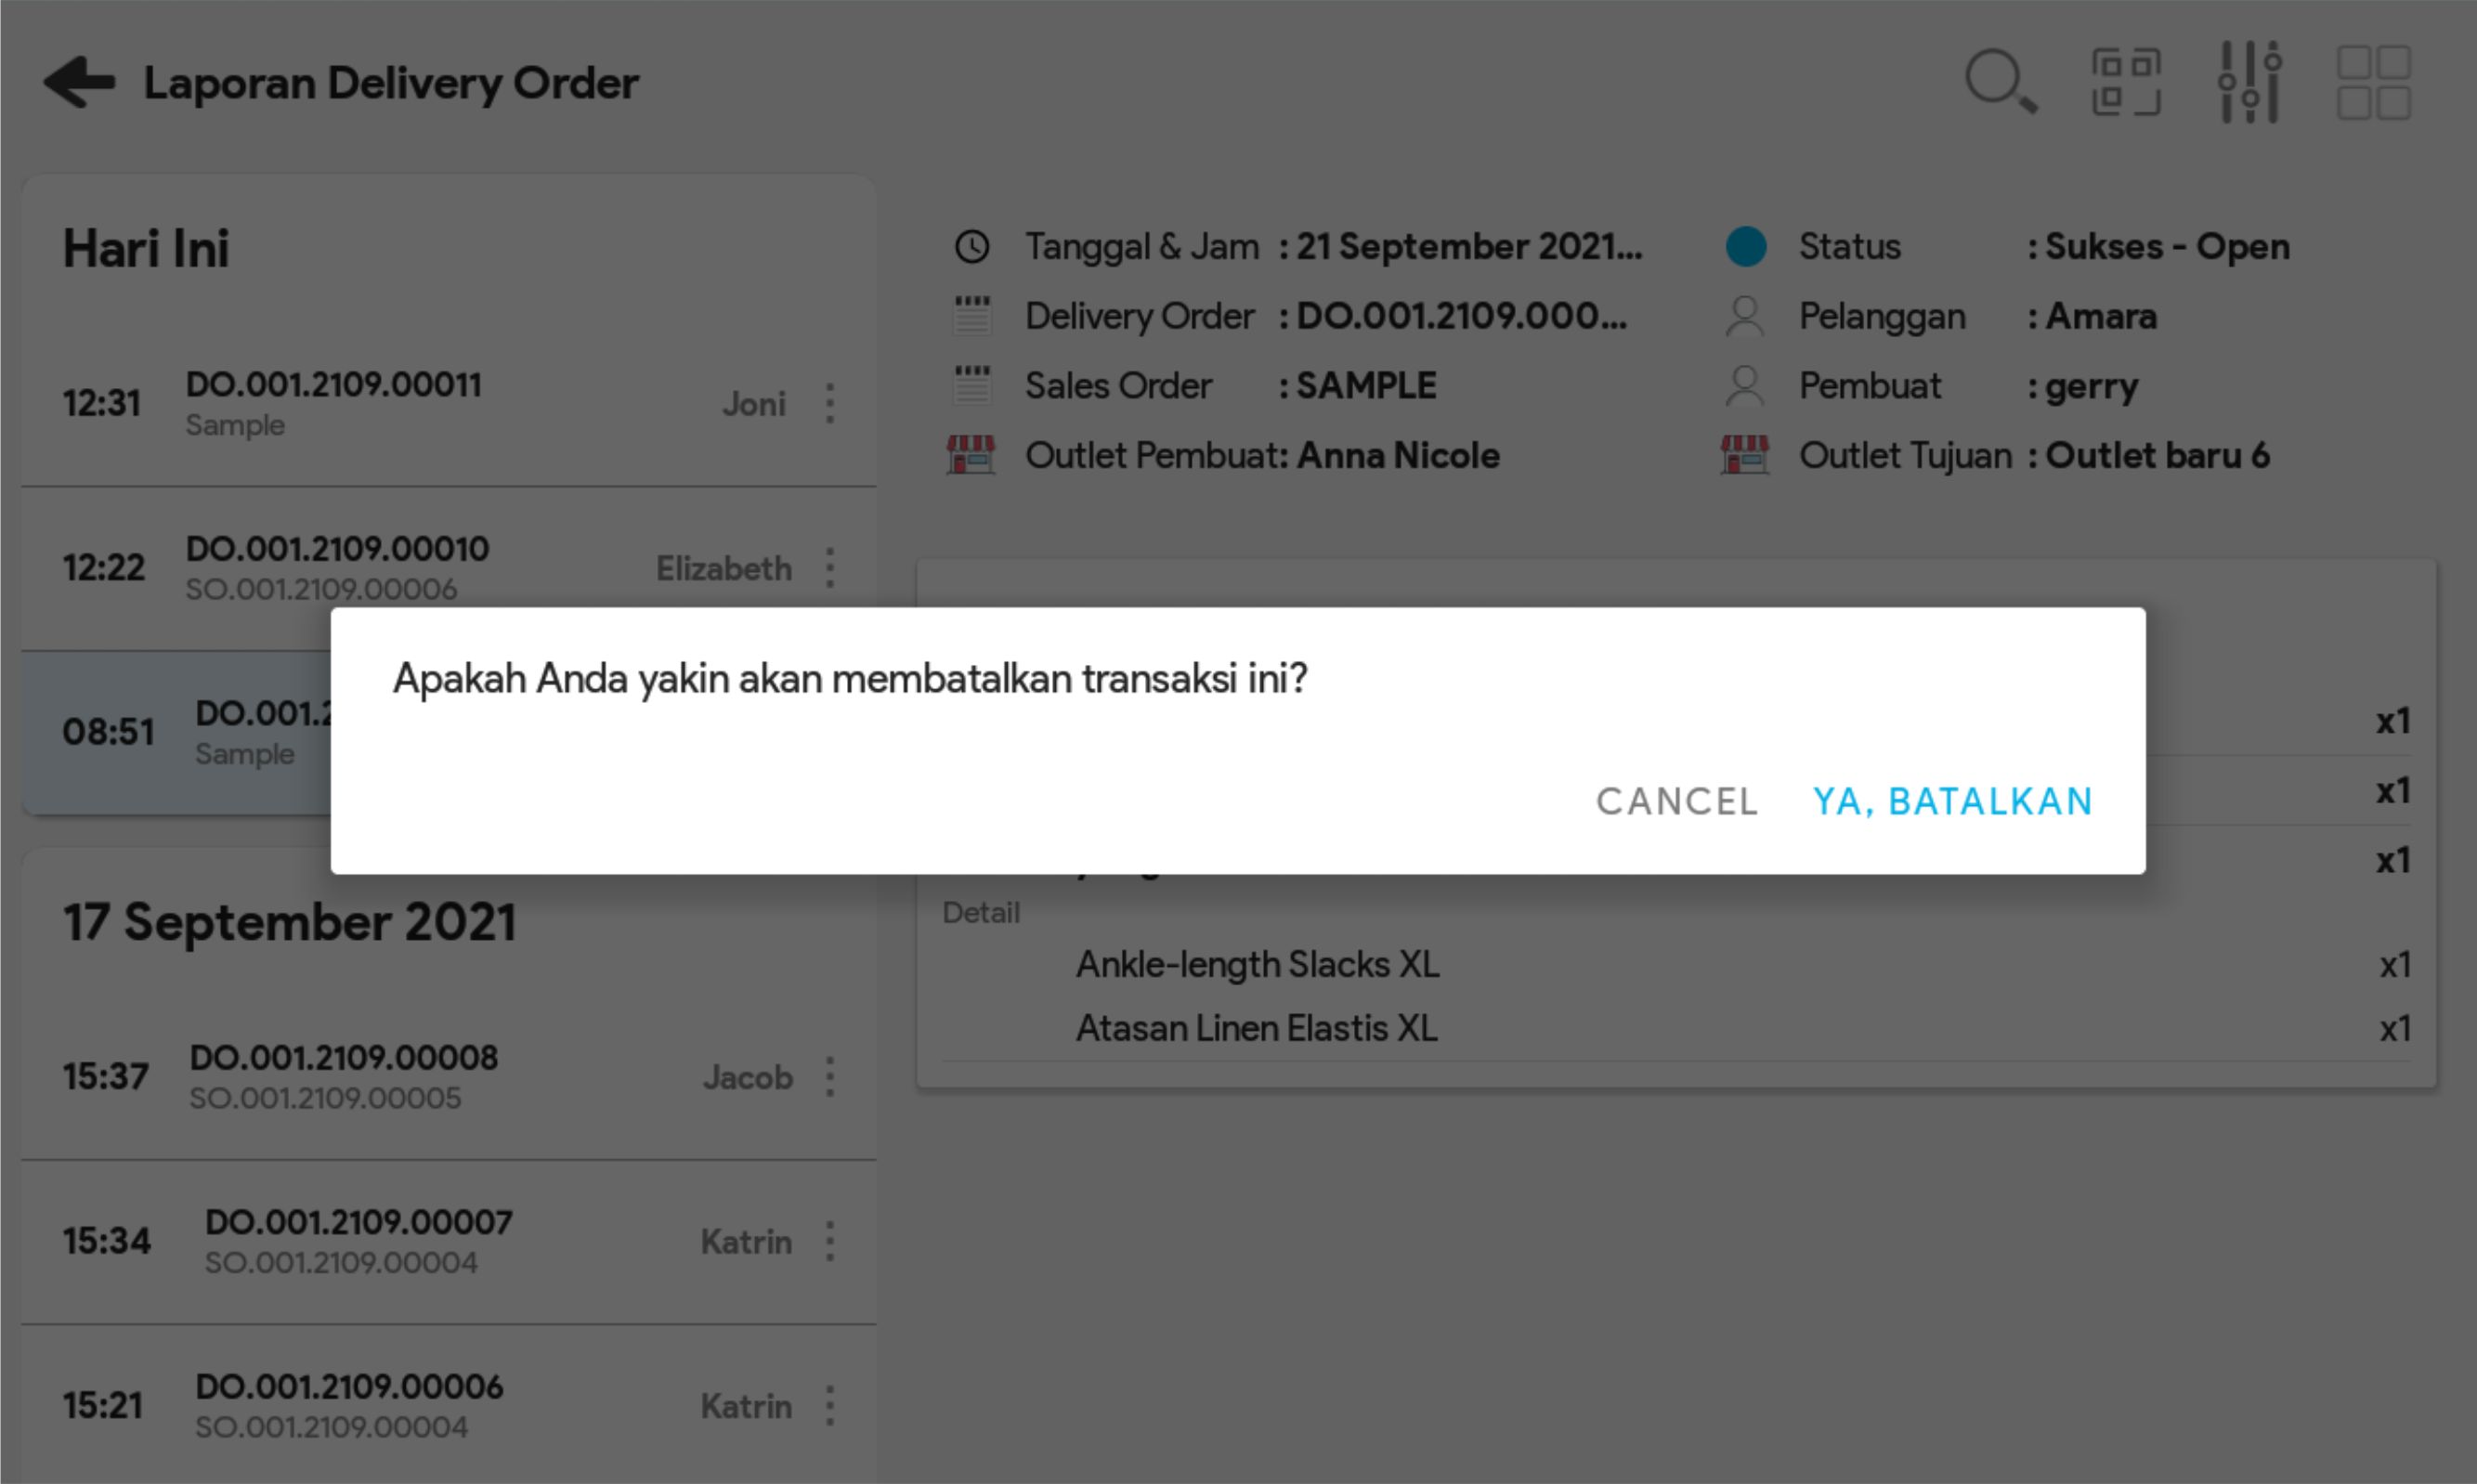Click the clock icon beside Tanggal & Jam
Image resolution: width=2477 pixels, height=1484 pixels.
971,247
